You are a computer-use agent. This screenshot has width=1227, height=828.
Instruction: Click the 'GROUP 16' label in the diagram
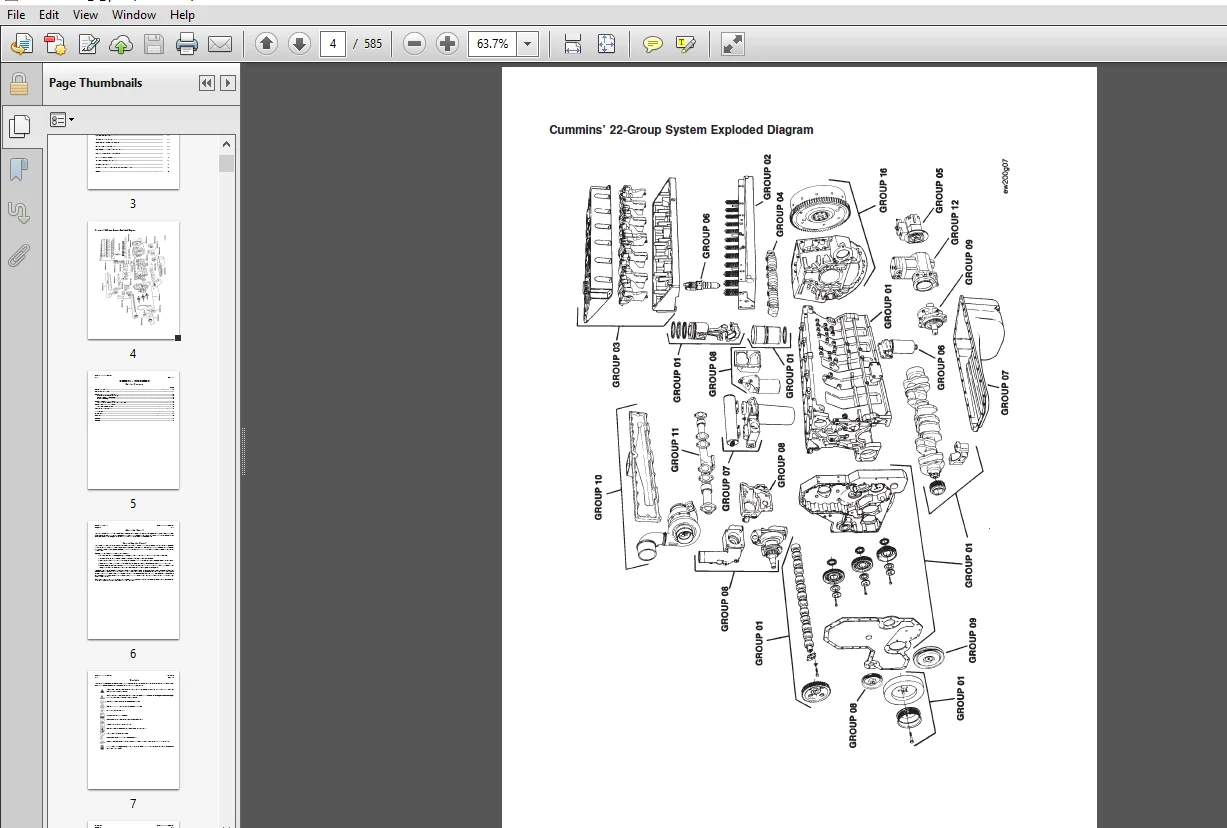pyautogui.click(x=883, y=190)
